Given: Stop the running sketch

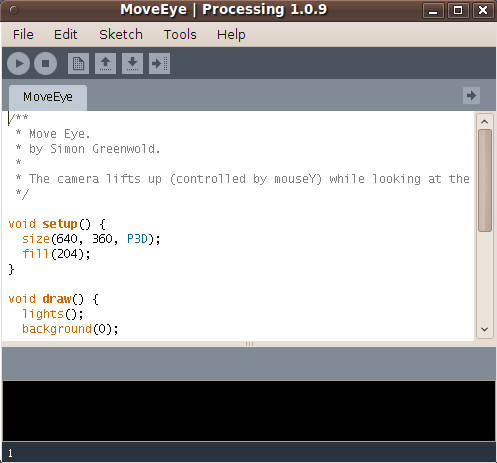Looking at the screenshot, I should 45,63.
